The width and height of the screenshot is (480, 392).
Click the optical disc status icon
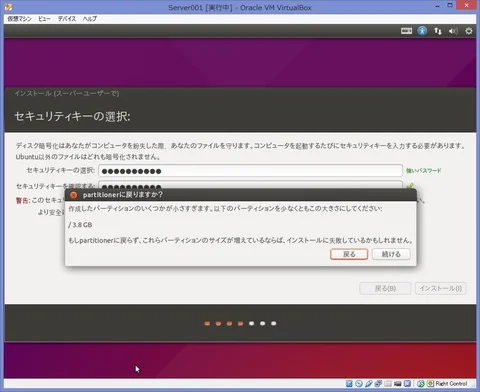click(x=359, y=384)
